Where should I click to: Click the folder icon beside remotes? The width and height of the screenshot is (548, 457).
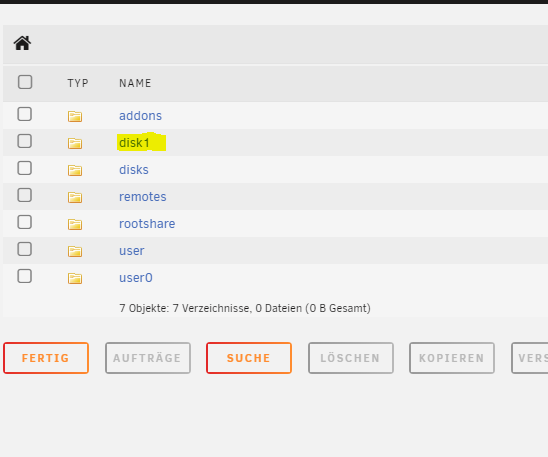(x=75, y=197)
